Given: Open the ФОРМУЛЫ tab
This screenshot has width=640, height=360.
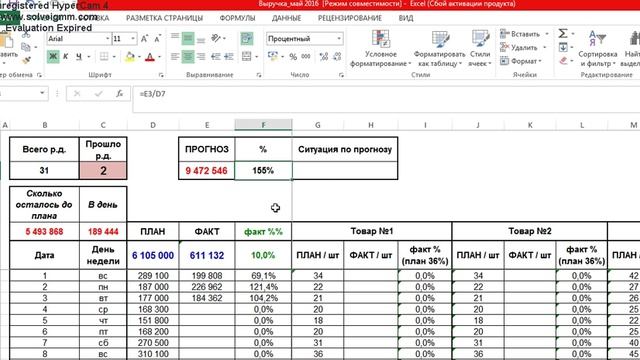Looking at the screenshot, I should pos(237,18).
